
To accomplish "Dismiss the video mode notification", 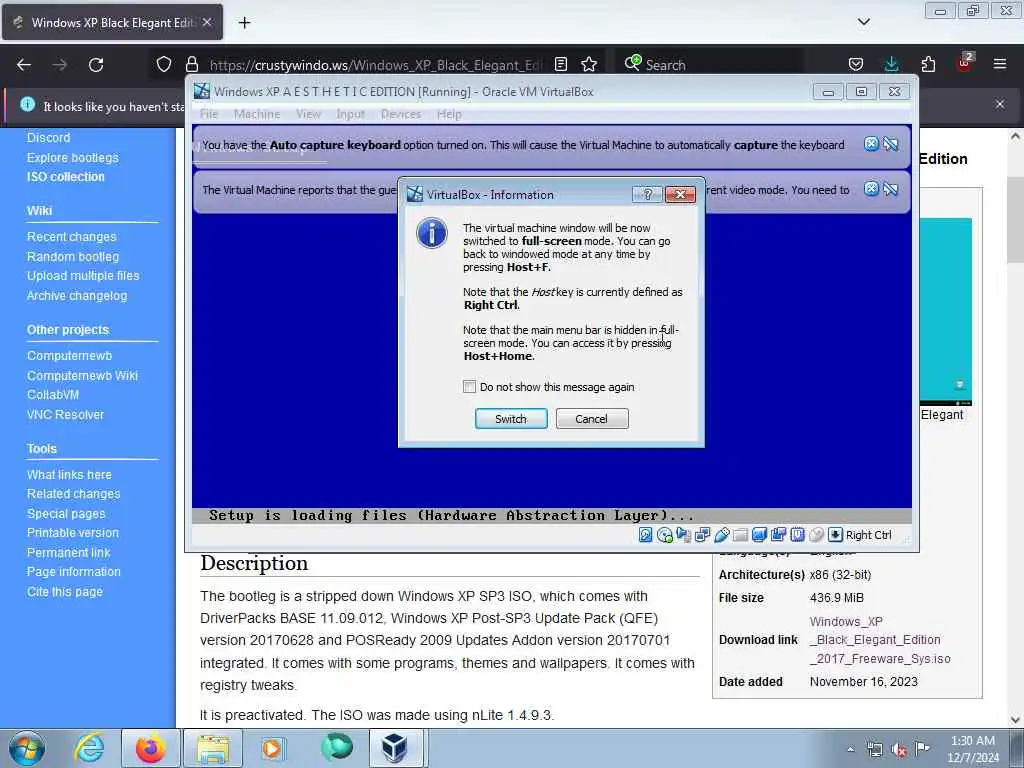I will click(x=871, y=189).
